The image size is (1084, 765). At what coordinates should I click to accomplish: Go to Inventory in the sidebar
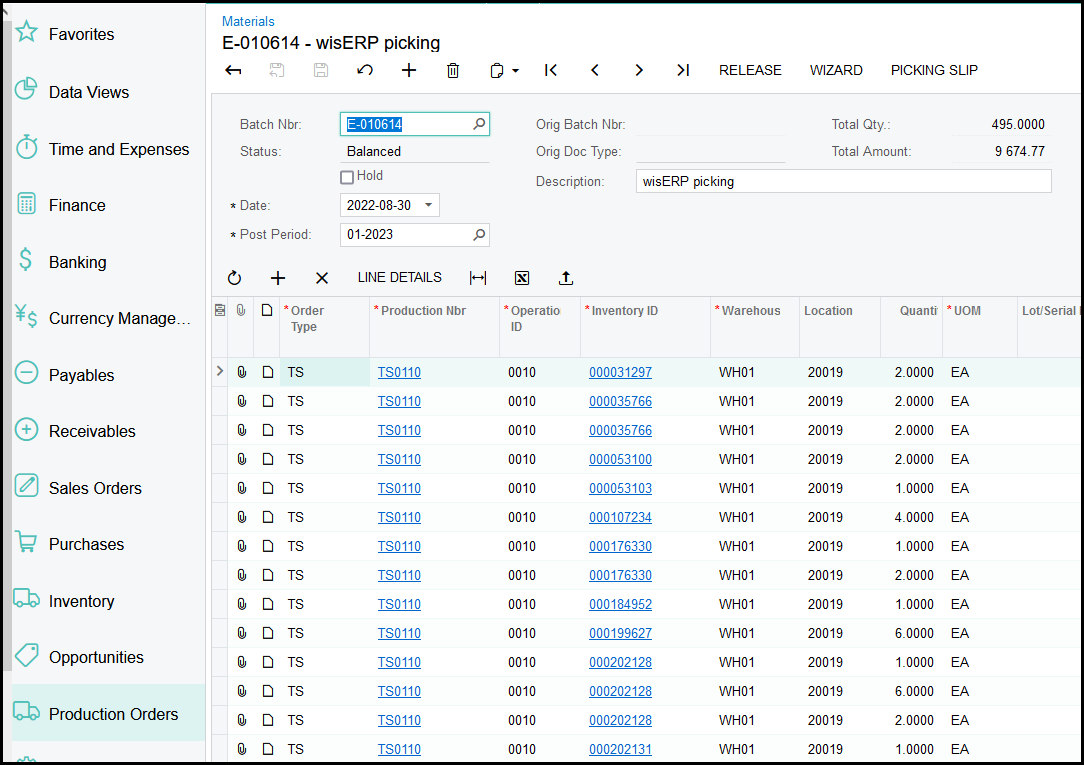[x=81, y=601]
